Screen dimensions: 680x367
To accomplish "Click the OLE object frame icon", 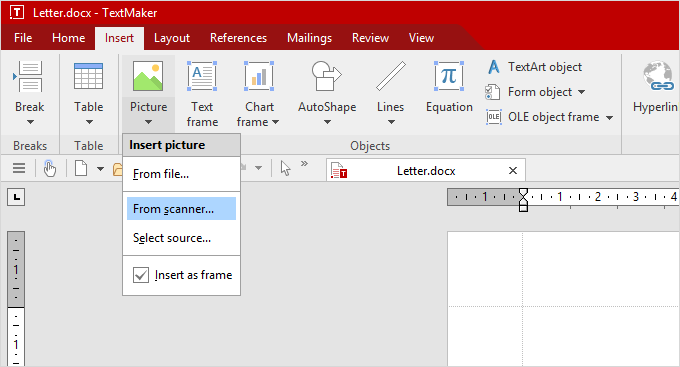I will (x=494, y=117).
